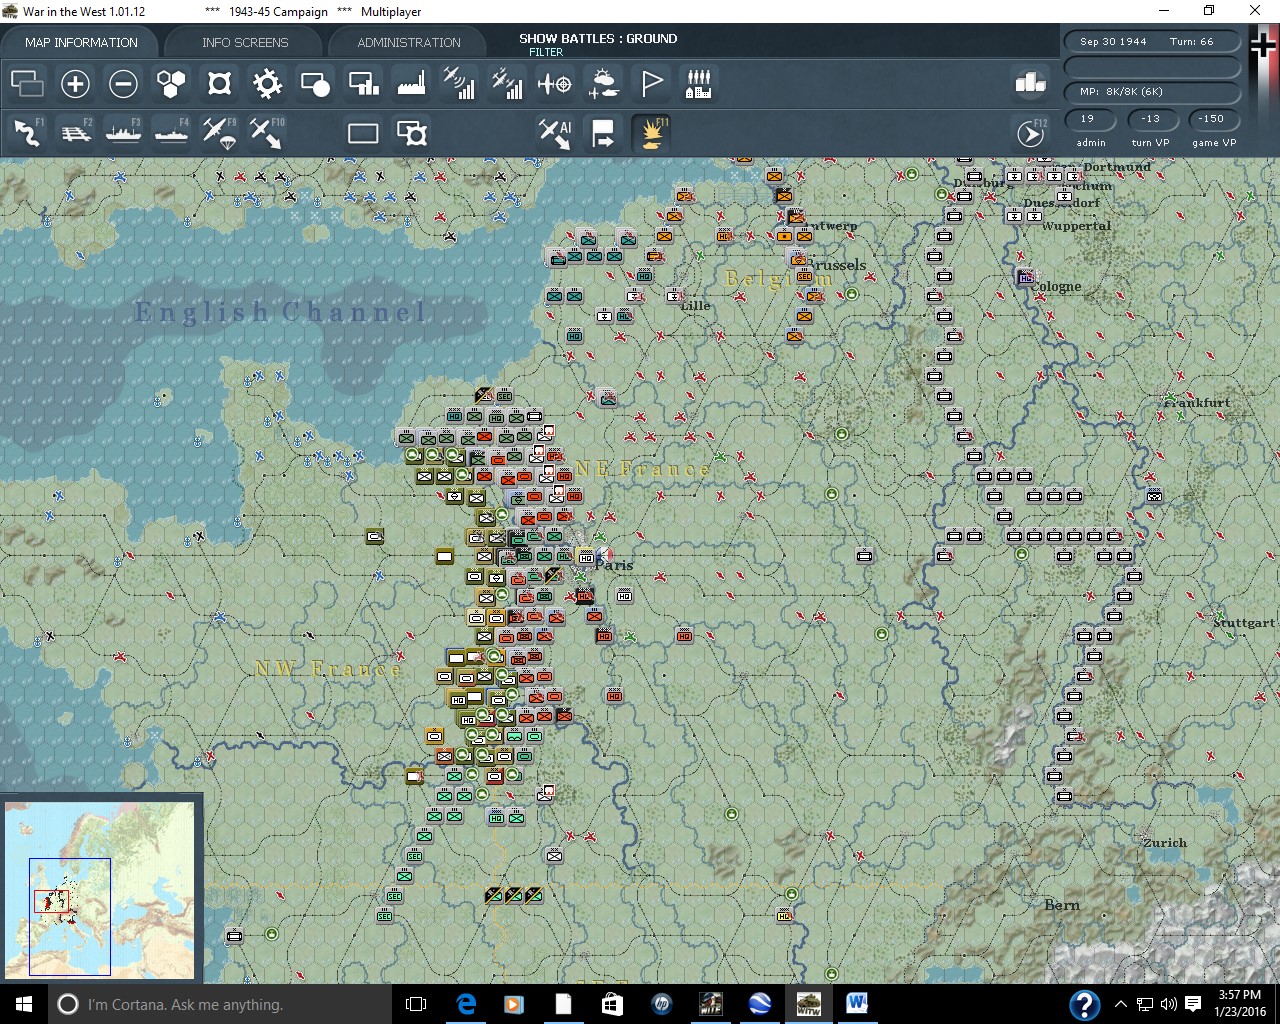Click the two aircraft with bars icon
The width and height of the screenshot is (1280, 1024).
[x=507, y=83]
